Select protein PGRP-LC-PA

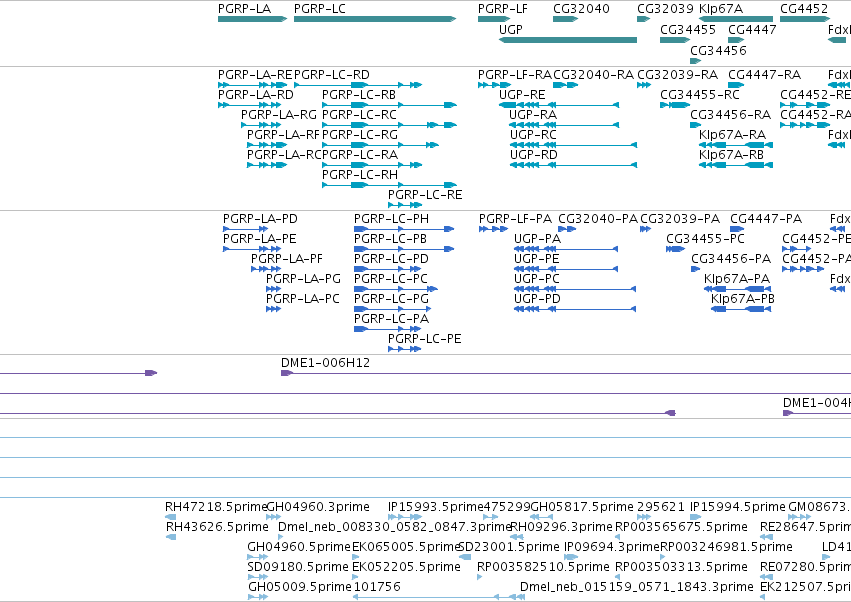pyautogui.click(x=391, y=319)
